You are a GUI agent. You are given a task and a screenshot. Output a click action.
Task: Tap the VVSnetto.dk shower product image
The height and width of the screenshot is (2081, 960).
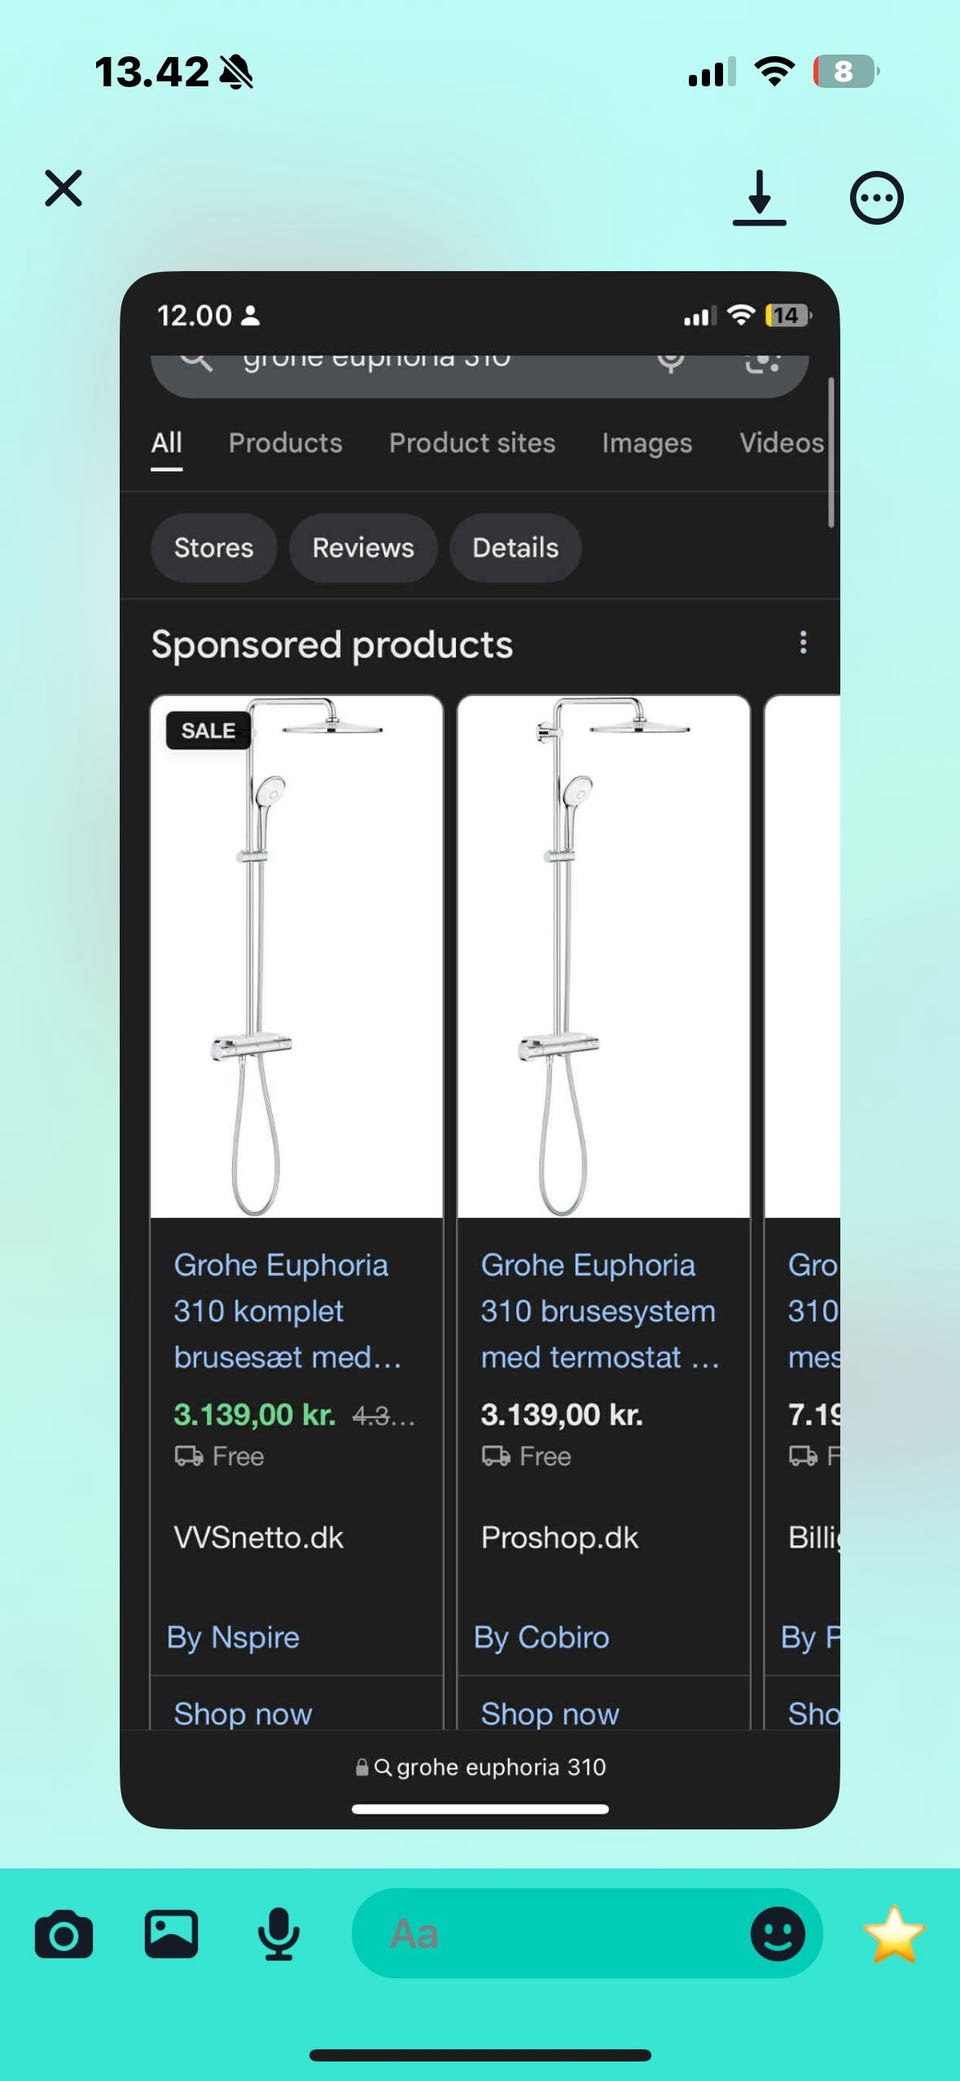point(296,957)
